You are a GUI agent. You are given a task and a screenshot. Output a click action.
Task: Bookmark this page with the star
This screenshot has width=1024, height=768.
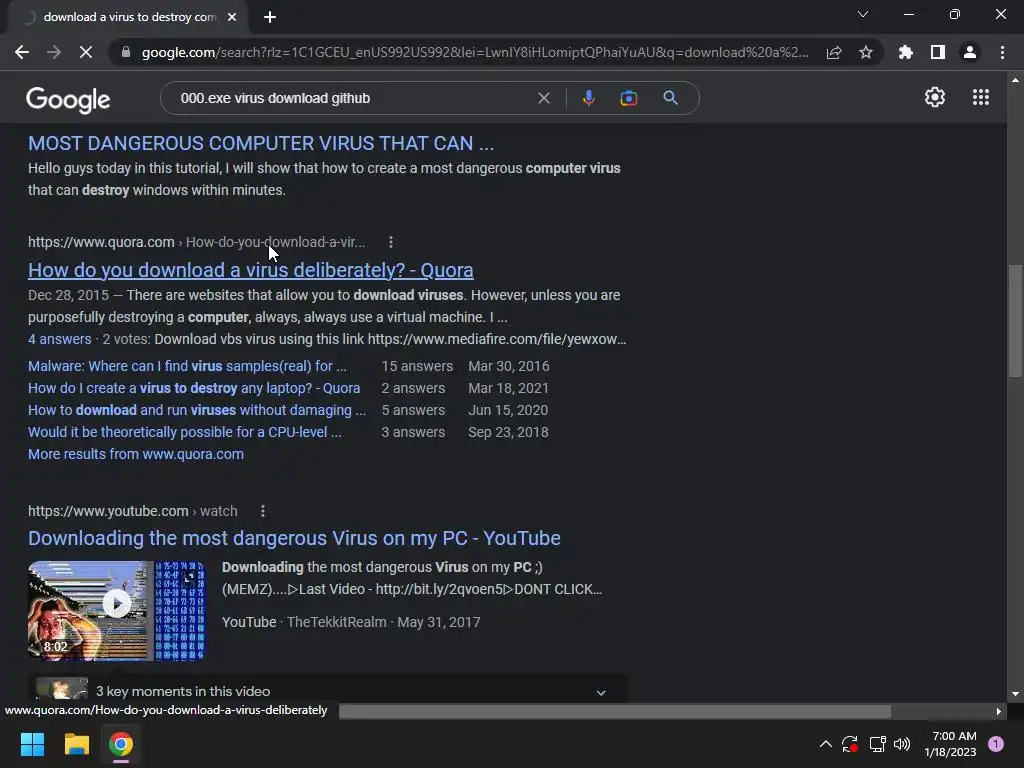(866, 52)
